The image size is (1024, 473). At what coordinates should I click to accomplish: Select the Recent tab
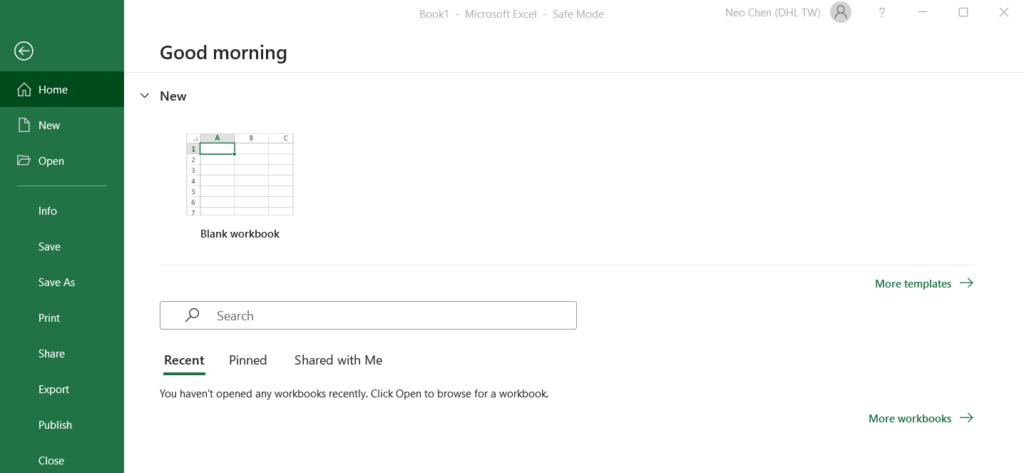coord(184,360)
